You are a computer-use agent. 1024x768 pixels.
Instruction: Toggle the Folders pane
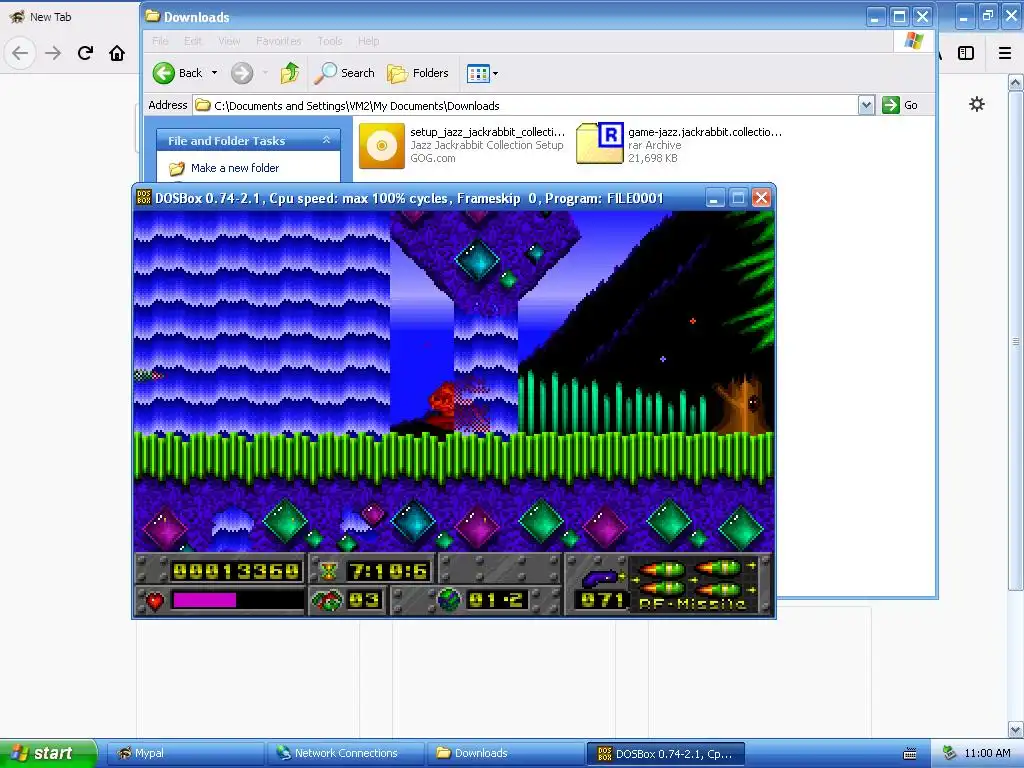click(x=418, y=73)
